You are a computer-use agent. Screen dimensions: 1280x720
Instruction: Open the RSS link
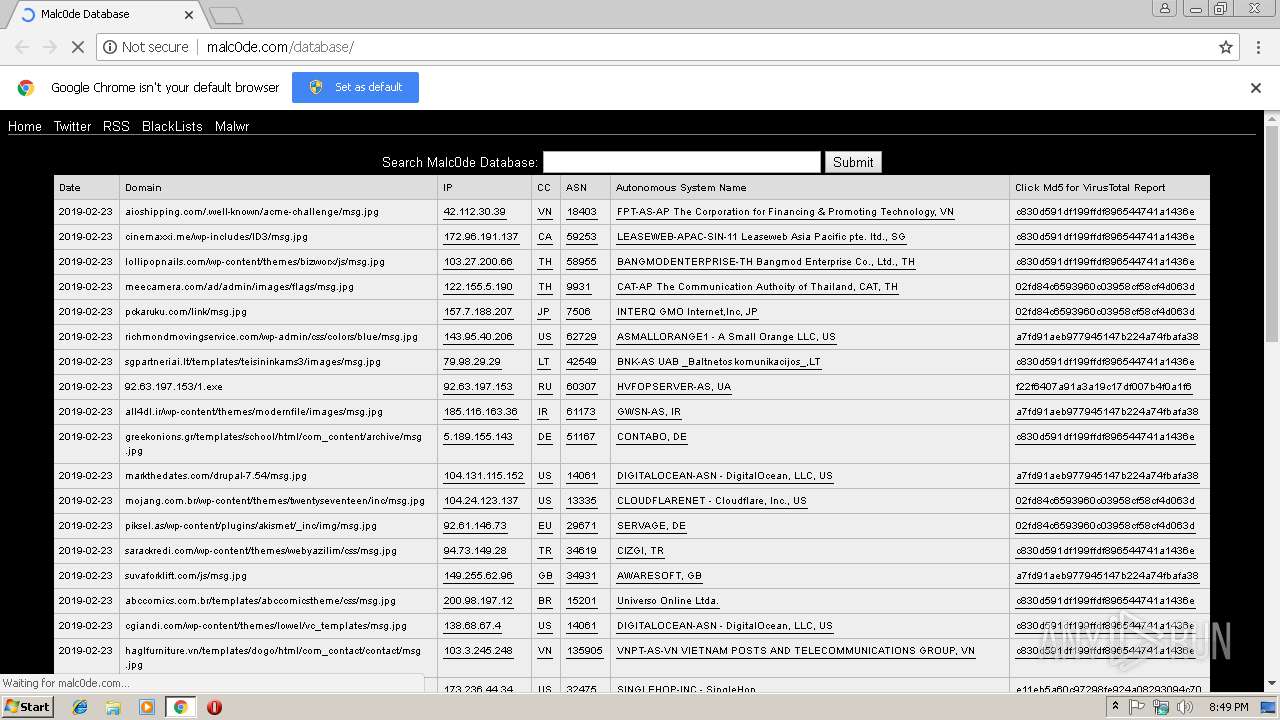(x=116, y=126)
